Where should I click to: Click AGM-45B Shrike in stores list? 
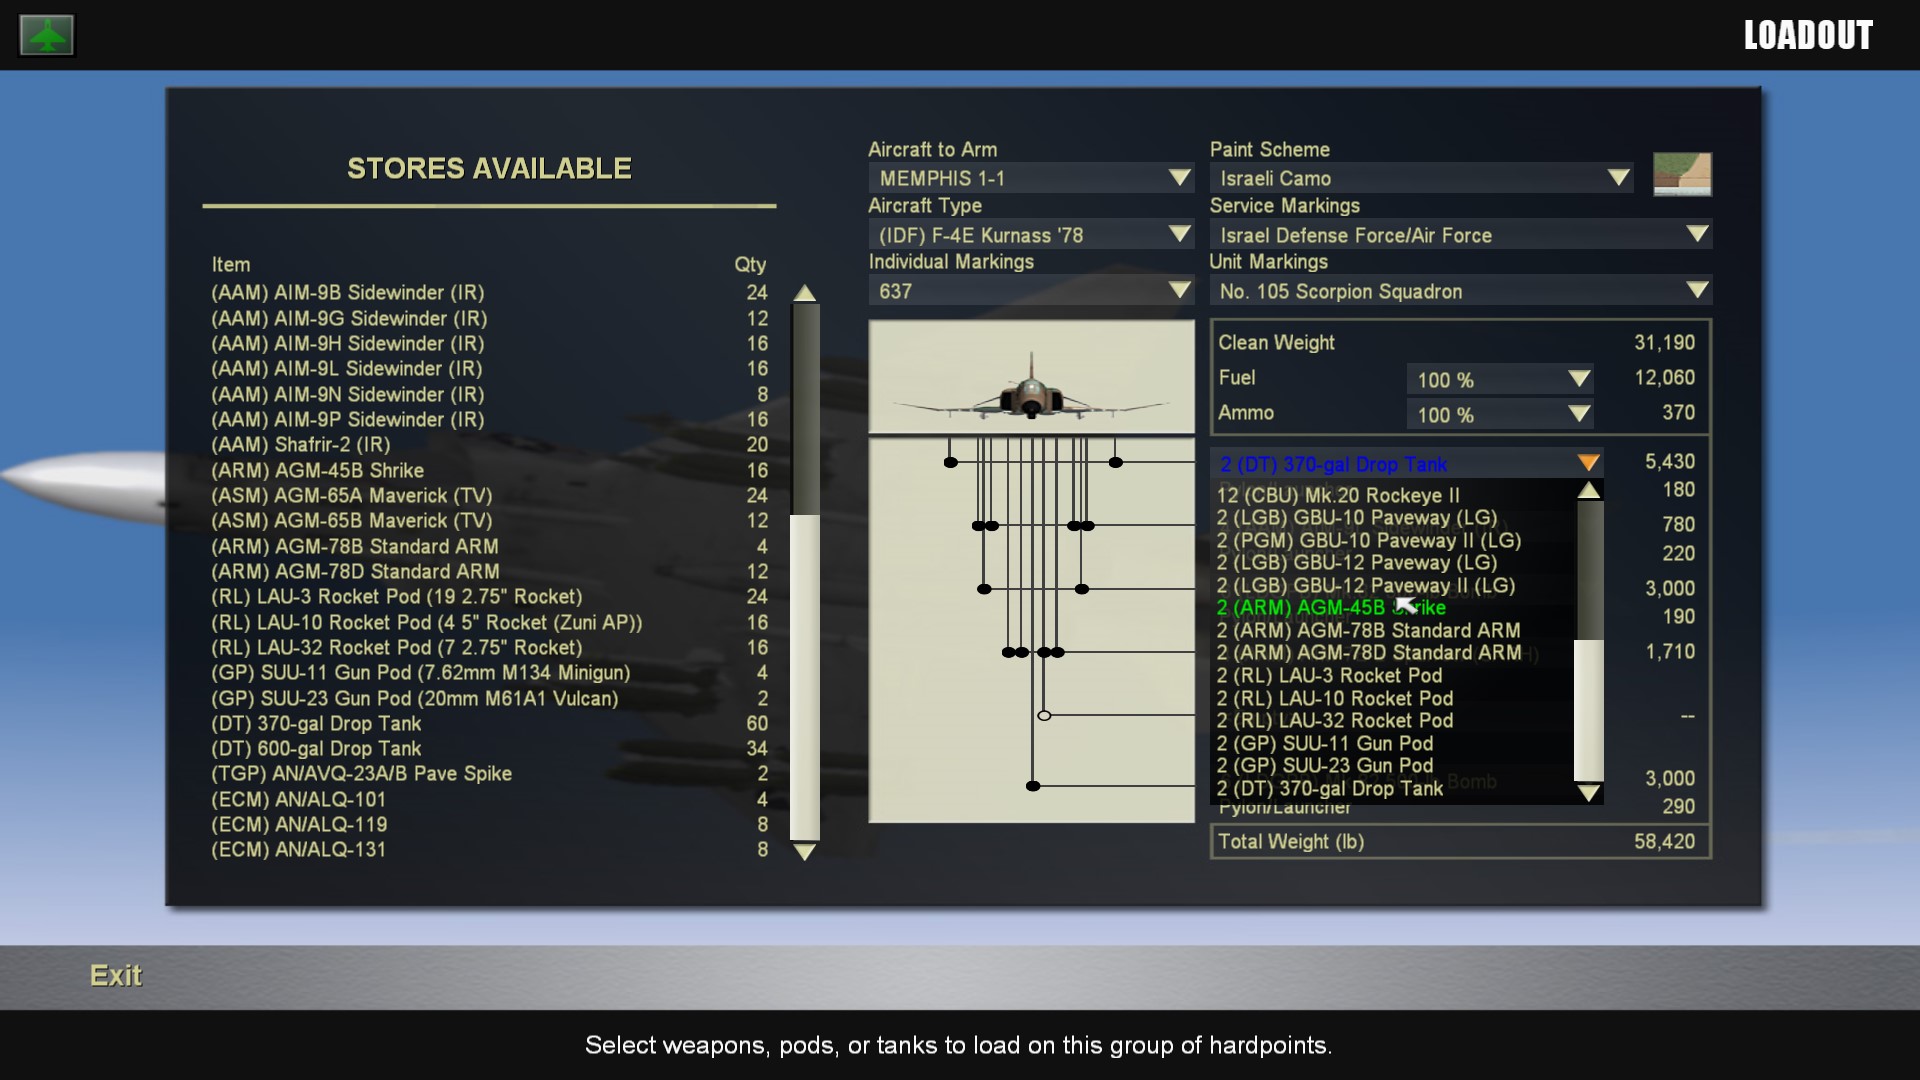(x=489, y=471)
